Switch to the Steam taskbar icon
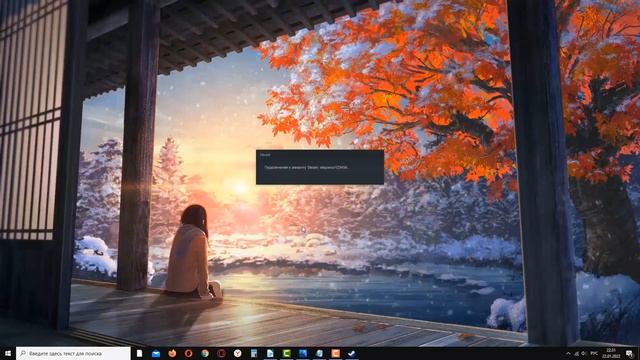Image resolution: width=640 pixels, height=360 pixels. pos(351,353)
